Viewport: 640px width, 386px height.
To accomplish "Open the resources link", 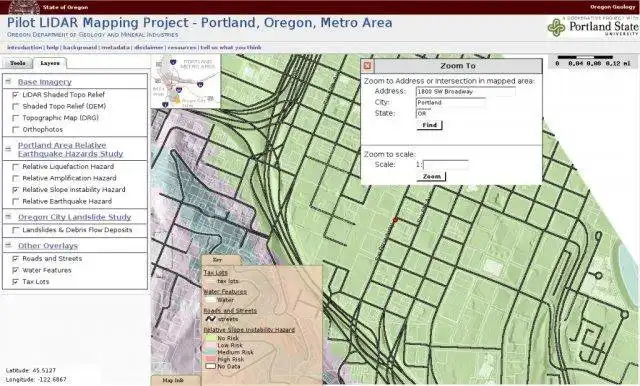I will [182, 48].
